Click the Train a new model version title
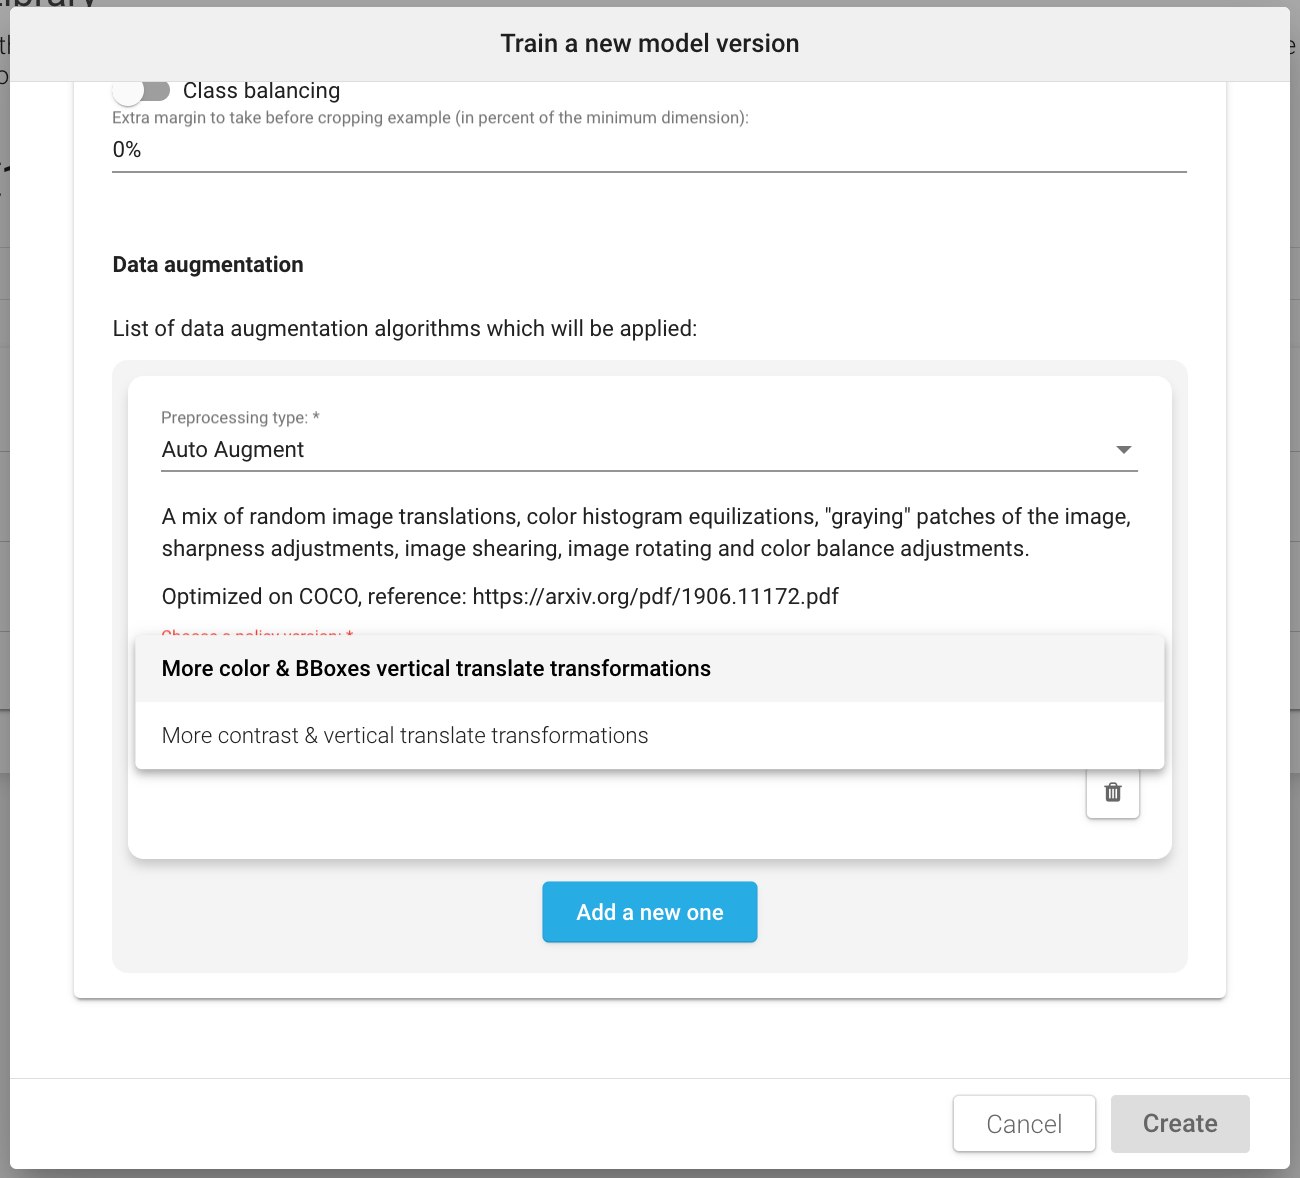1300x1178 pixels. click(650, 44)
